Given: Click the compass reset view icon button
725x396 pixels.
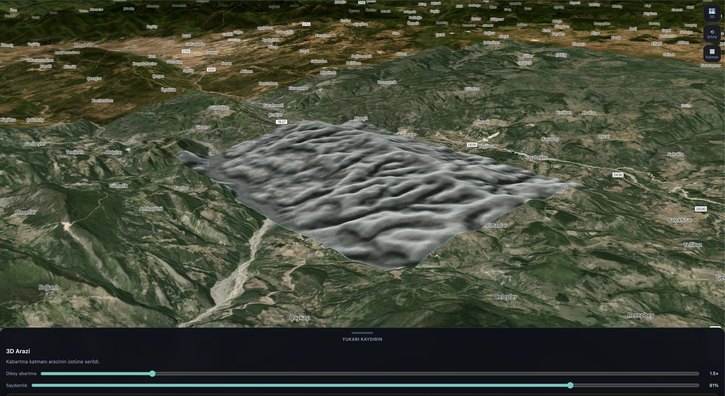Looking at the screenshot, I should (712, 34).
